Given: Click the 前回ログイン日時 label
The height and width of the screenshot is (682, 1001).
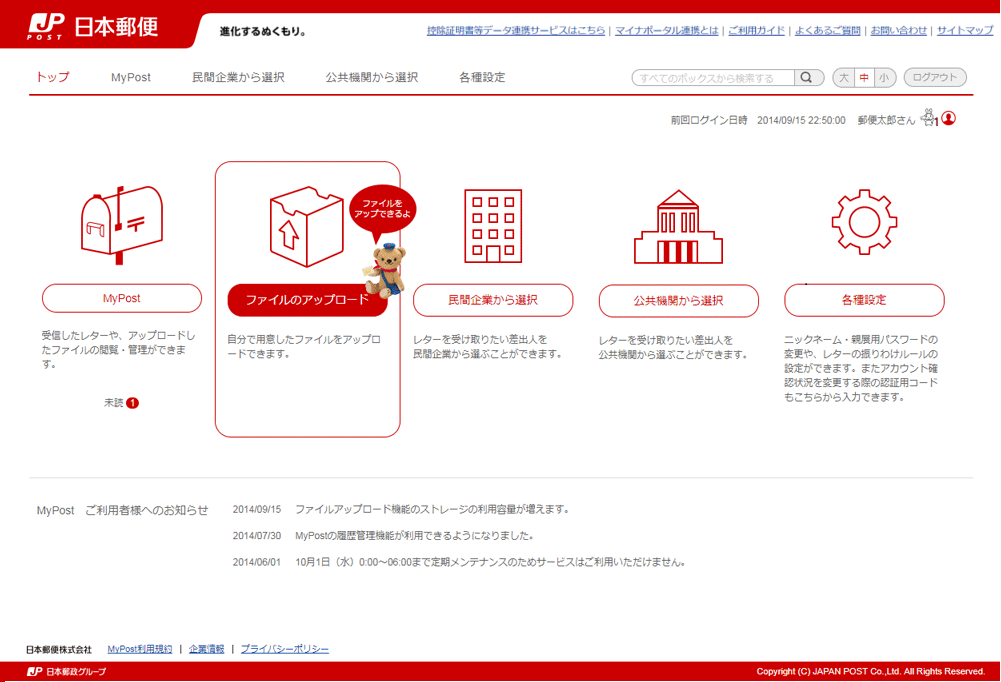Looking at the screenshot, I should 709,120.
